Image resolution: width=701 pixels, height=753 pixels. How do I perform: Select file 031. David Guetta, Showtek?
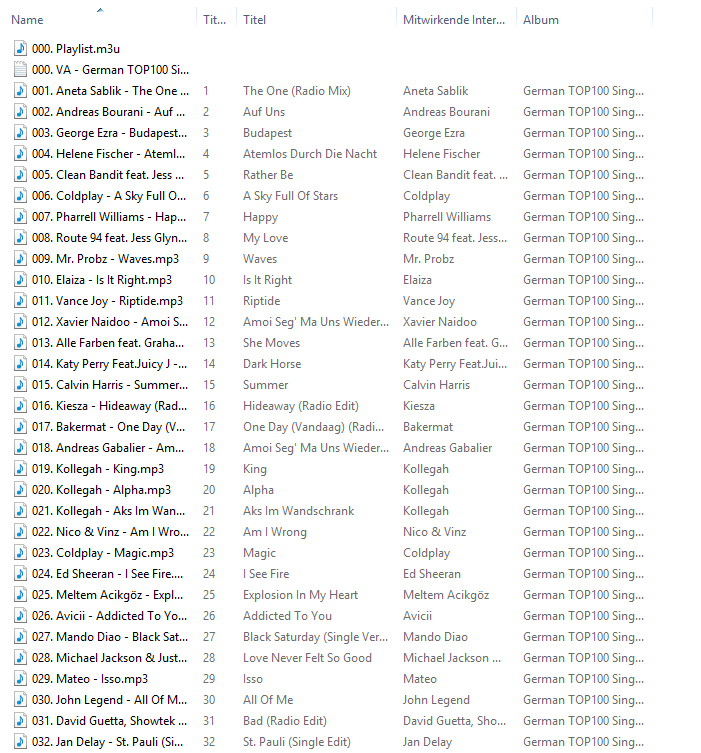point(109,721)
